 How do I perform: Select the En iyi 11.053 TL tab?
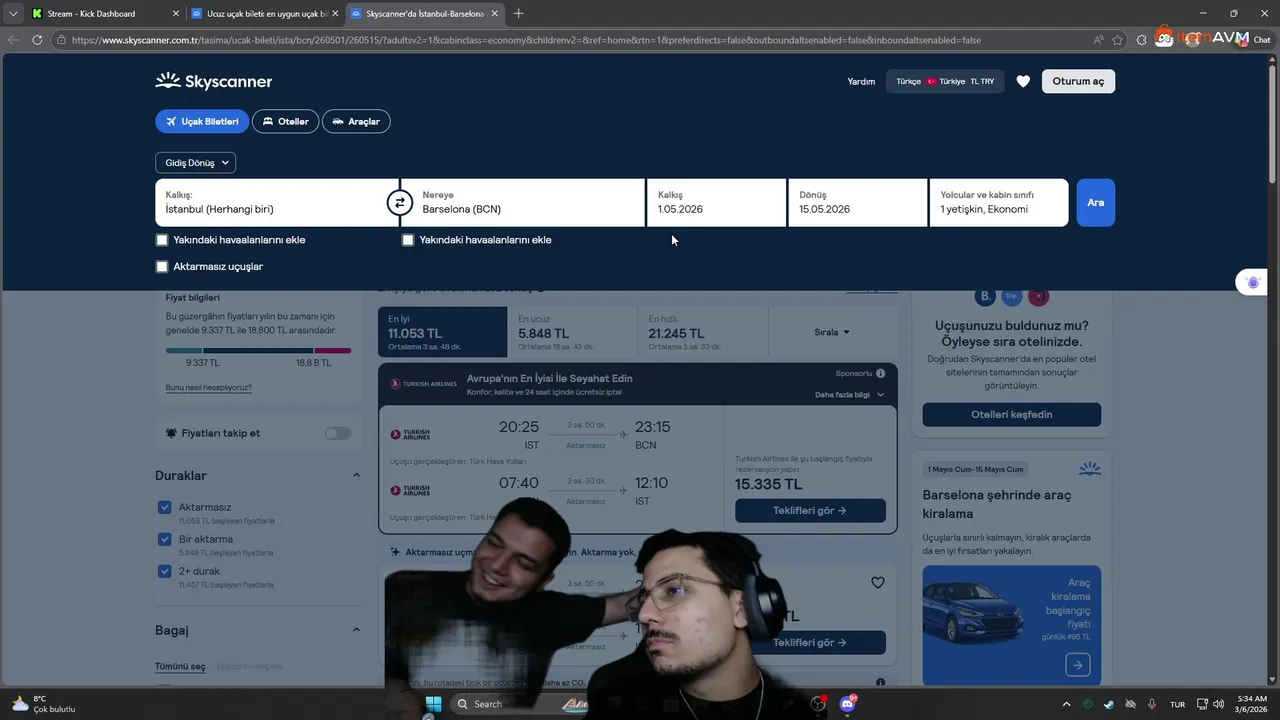(443, 332)
